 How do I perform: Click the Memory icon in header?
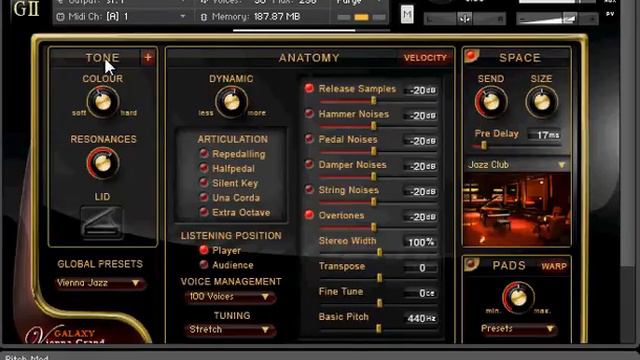coord(204,17)
